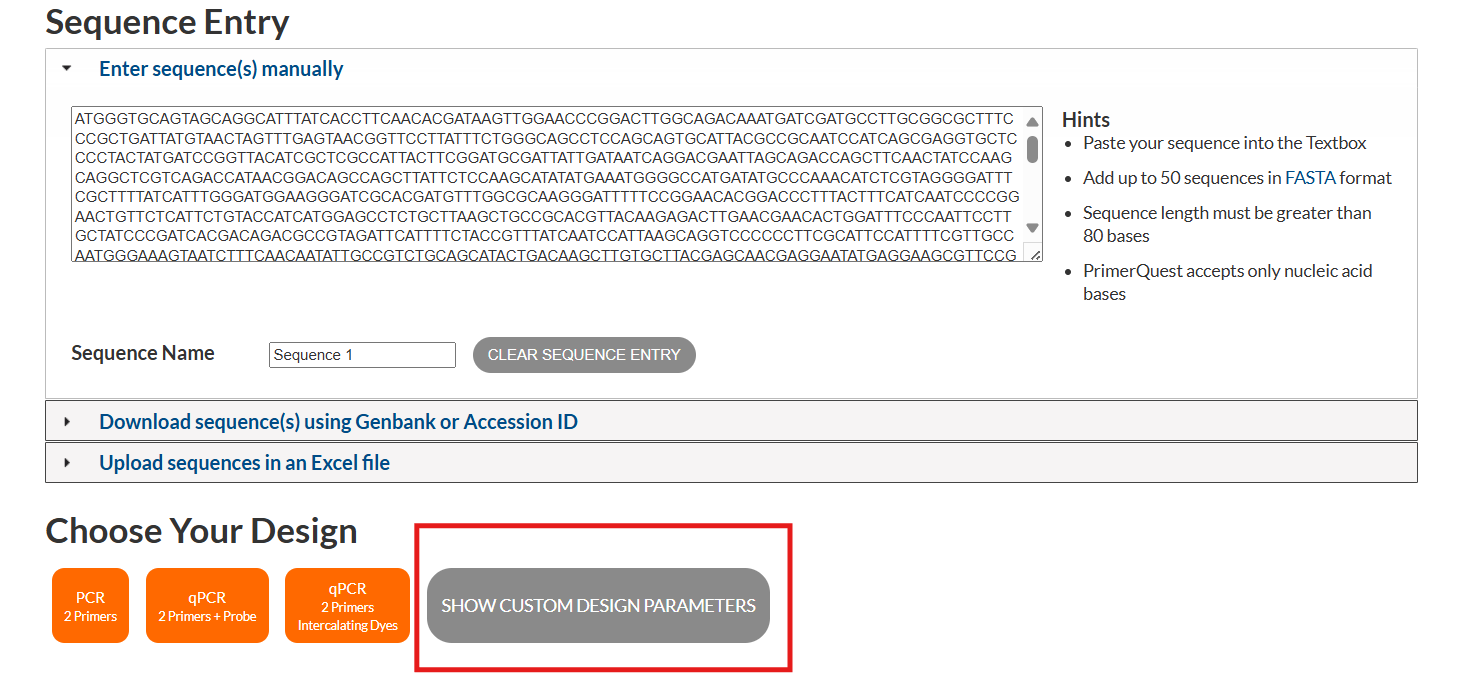The image size is (1468, 697).
Task: Open the FASTA format link
Action: [1306, 178]
